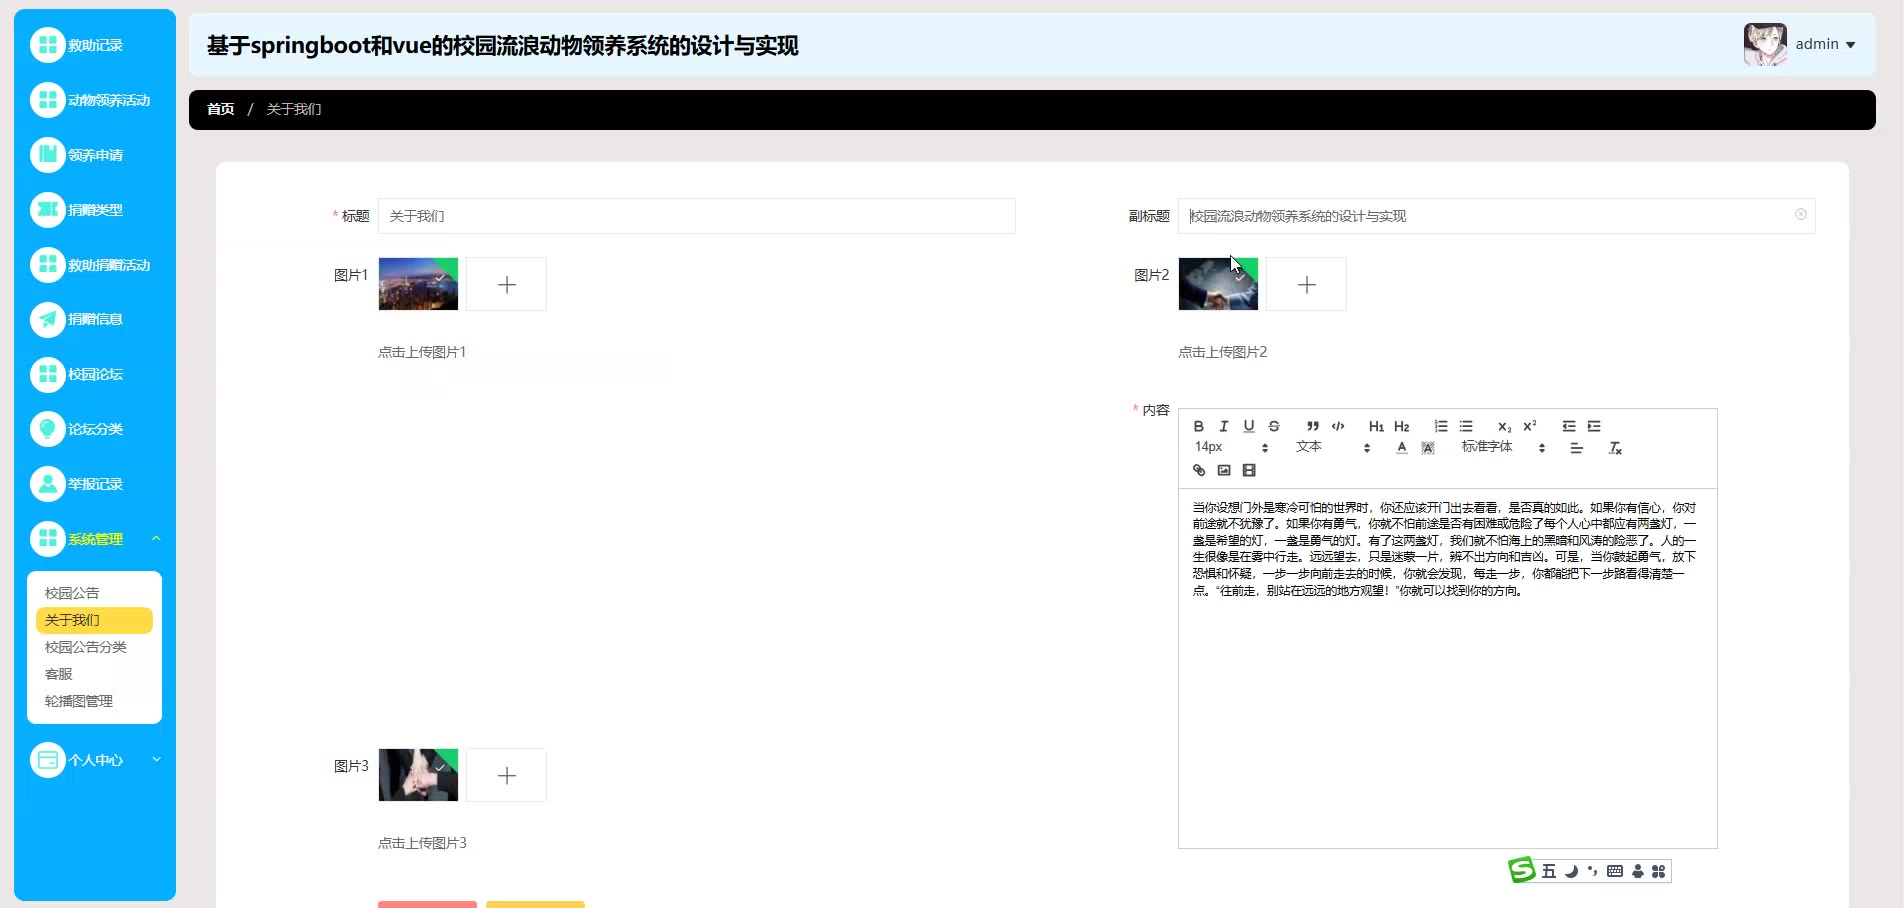This screenshot has width=1904, height=908.
Task: Select the highlighted 关于我们 submenu item
Action: (x=94, y=620)
